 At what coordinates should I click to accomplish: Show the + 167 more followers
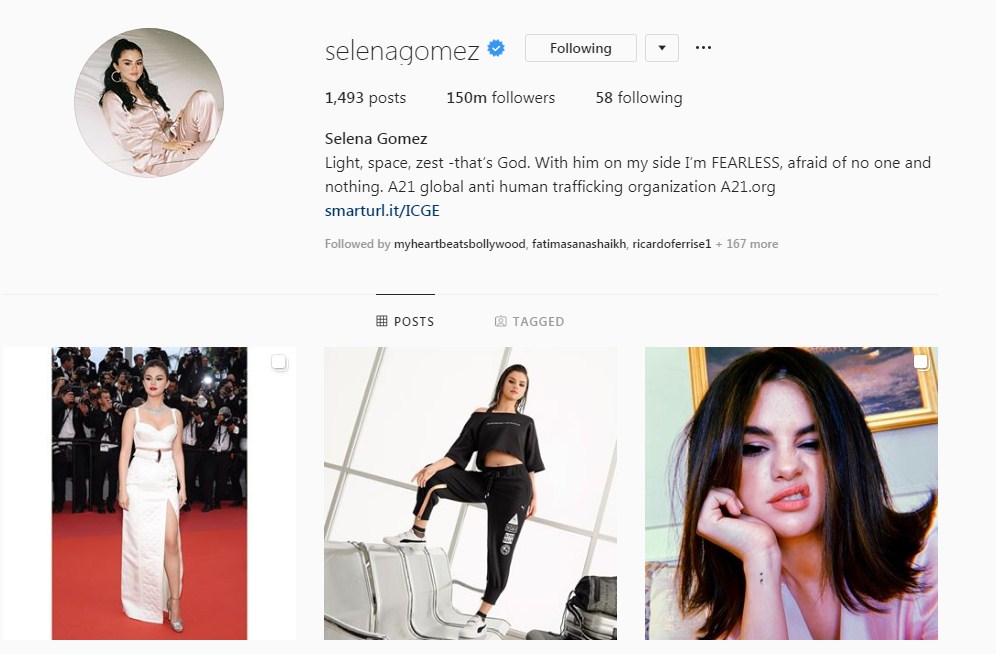(x=746, y=244)
